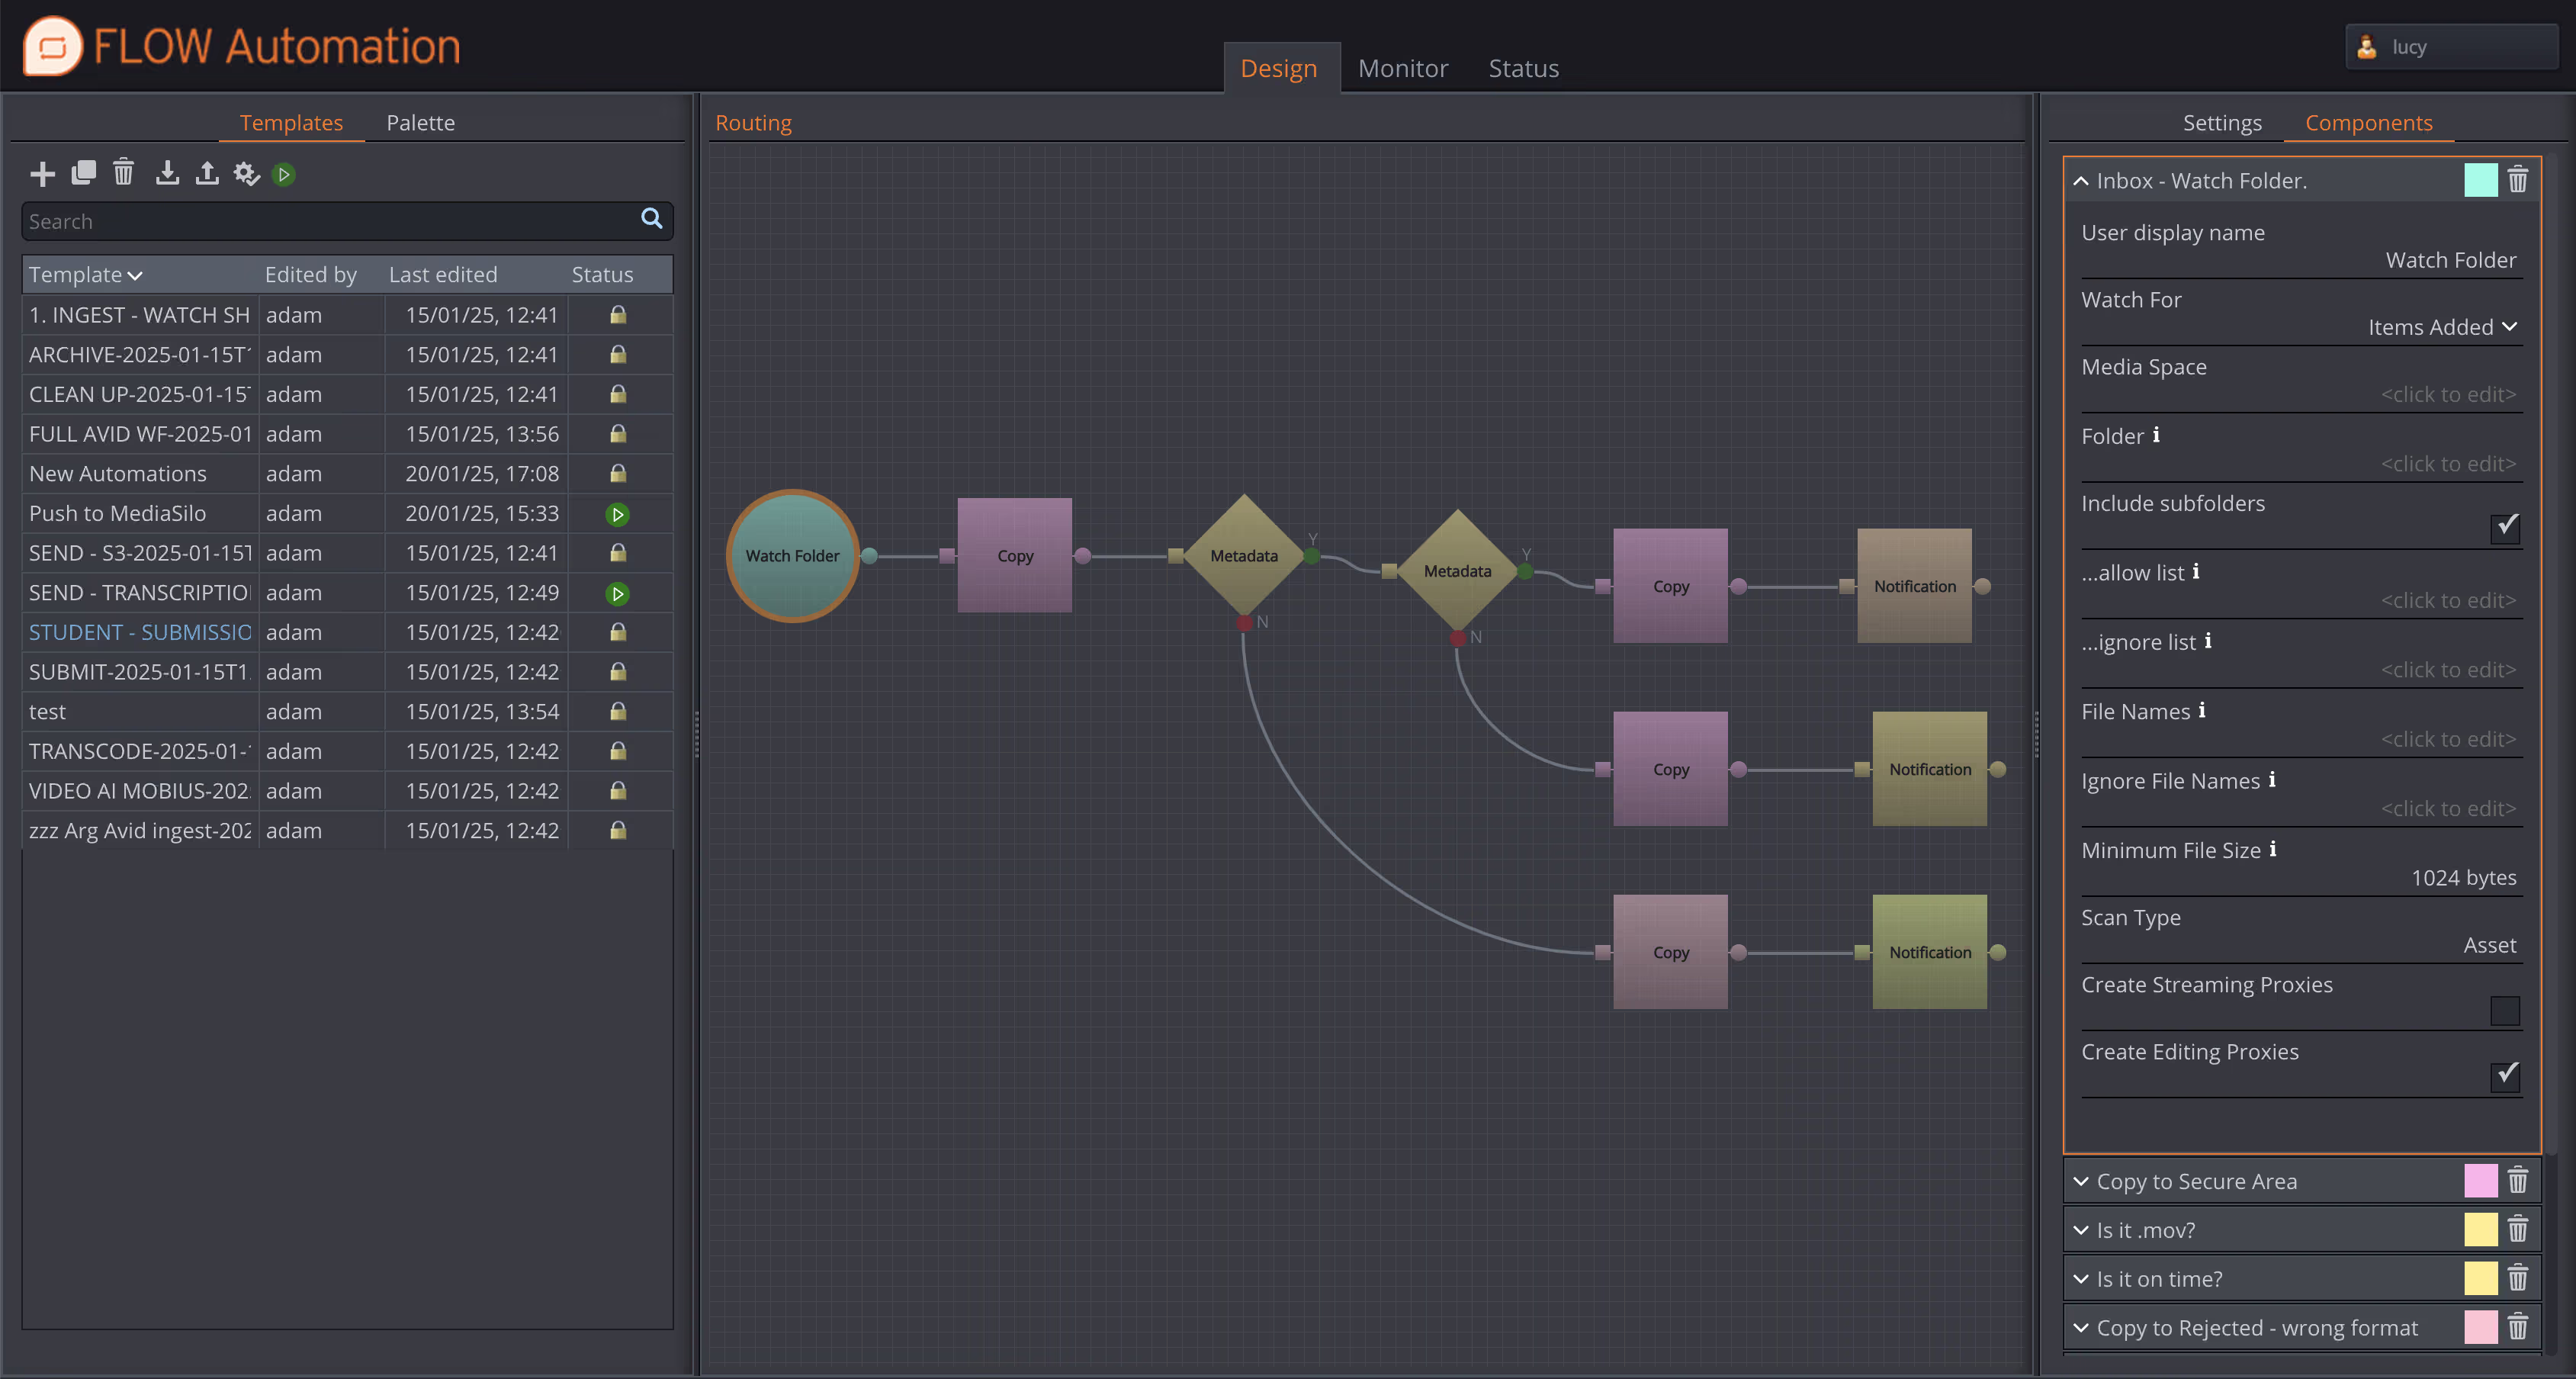The width and height of the screenshot is (2576, 1379).
Task: Select the FULL AVID WF-2025-01 template
Action: click(x=347, y=434)
